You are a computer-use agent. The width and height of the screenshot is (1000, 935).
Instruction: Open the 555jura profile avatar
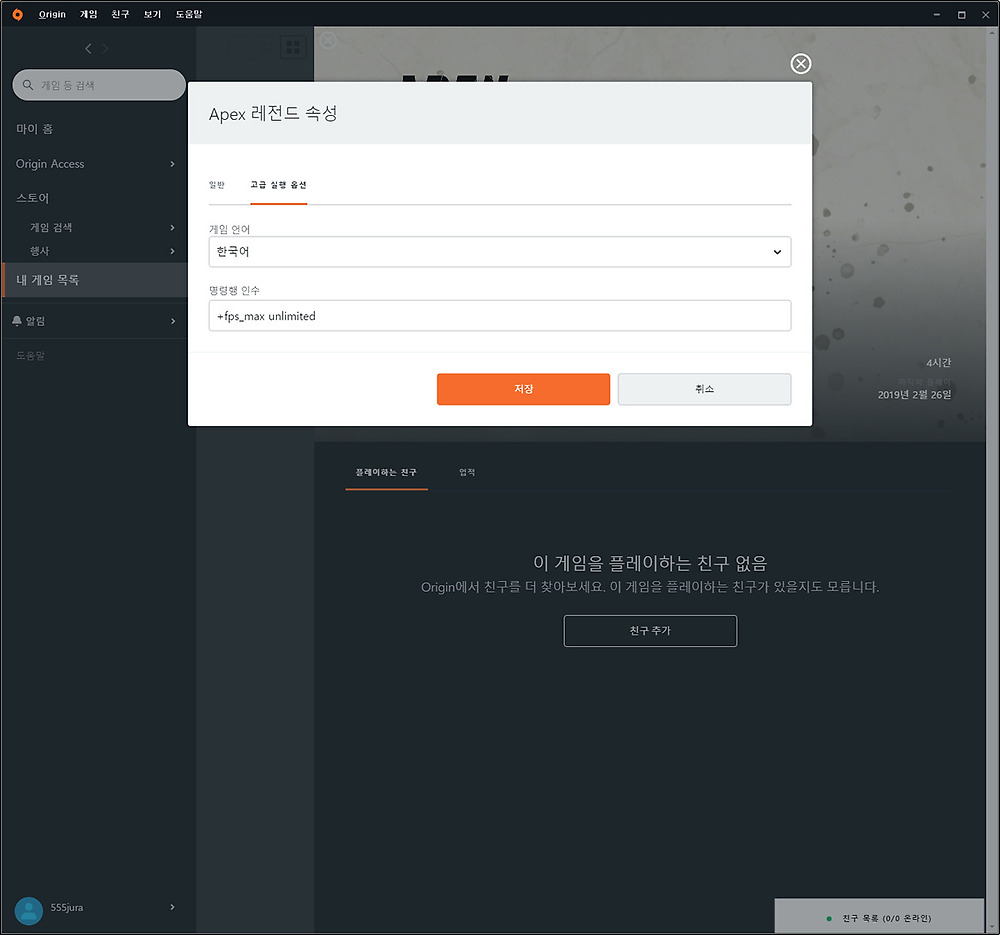click(29, 911)
